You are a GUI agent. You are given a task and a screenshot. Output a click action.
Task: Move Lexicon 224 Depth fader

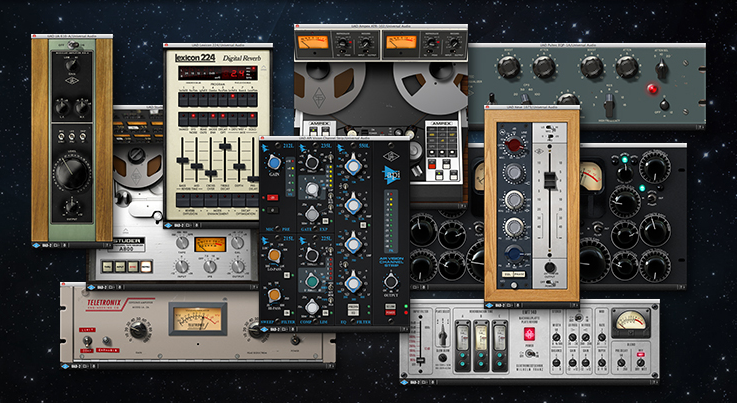pos(239,166)
